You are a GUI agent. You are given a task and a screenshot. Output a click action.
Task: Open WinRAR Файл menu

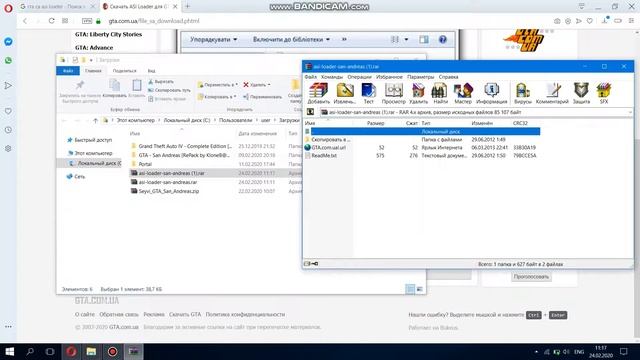pos(311,77)
